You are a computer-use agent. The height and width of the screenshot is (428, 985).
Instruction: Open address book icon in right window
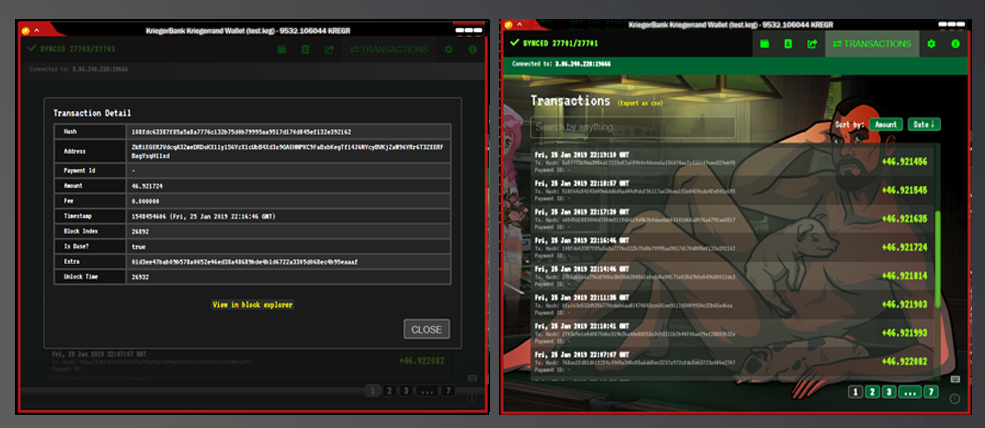[x=788, y=44]
